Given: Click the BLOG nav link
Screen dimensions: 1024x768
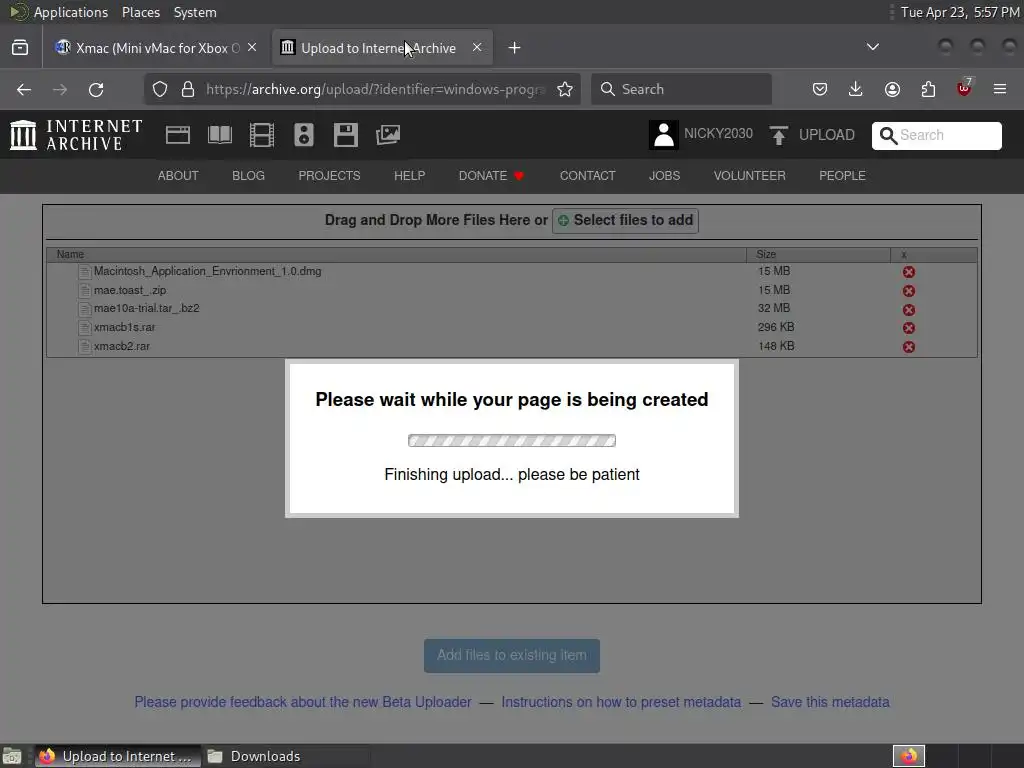Looking at the screenshot, I should [x=249, y=176].
